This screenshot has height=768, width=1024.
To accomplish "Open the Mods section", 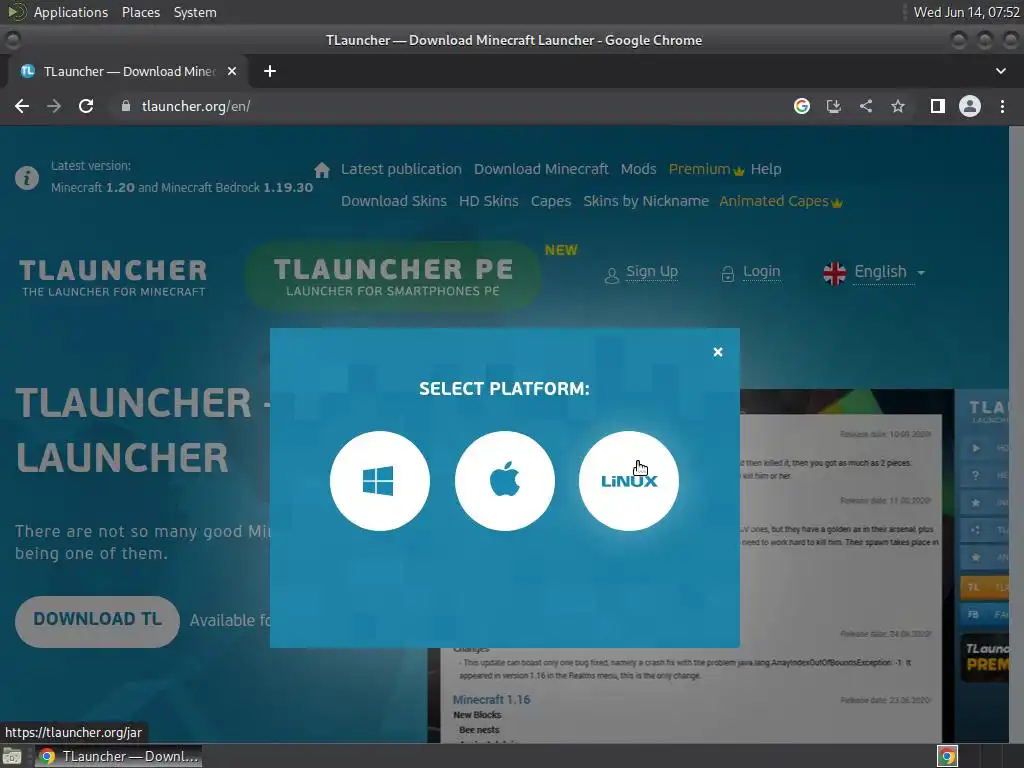I will pos(638,169).
